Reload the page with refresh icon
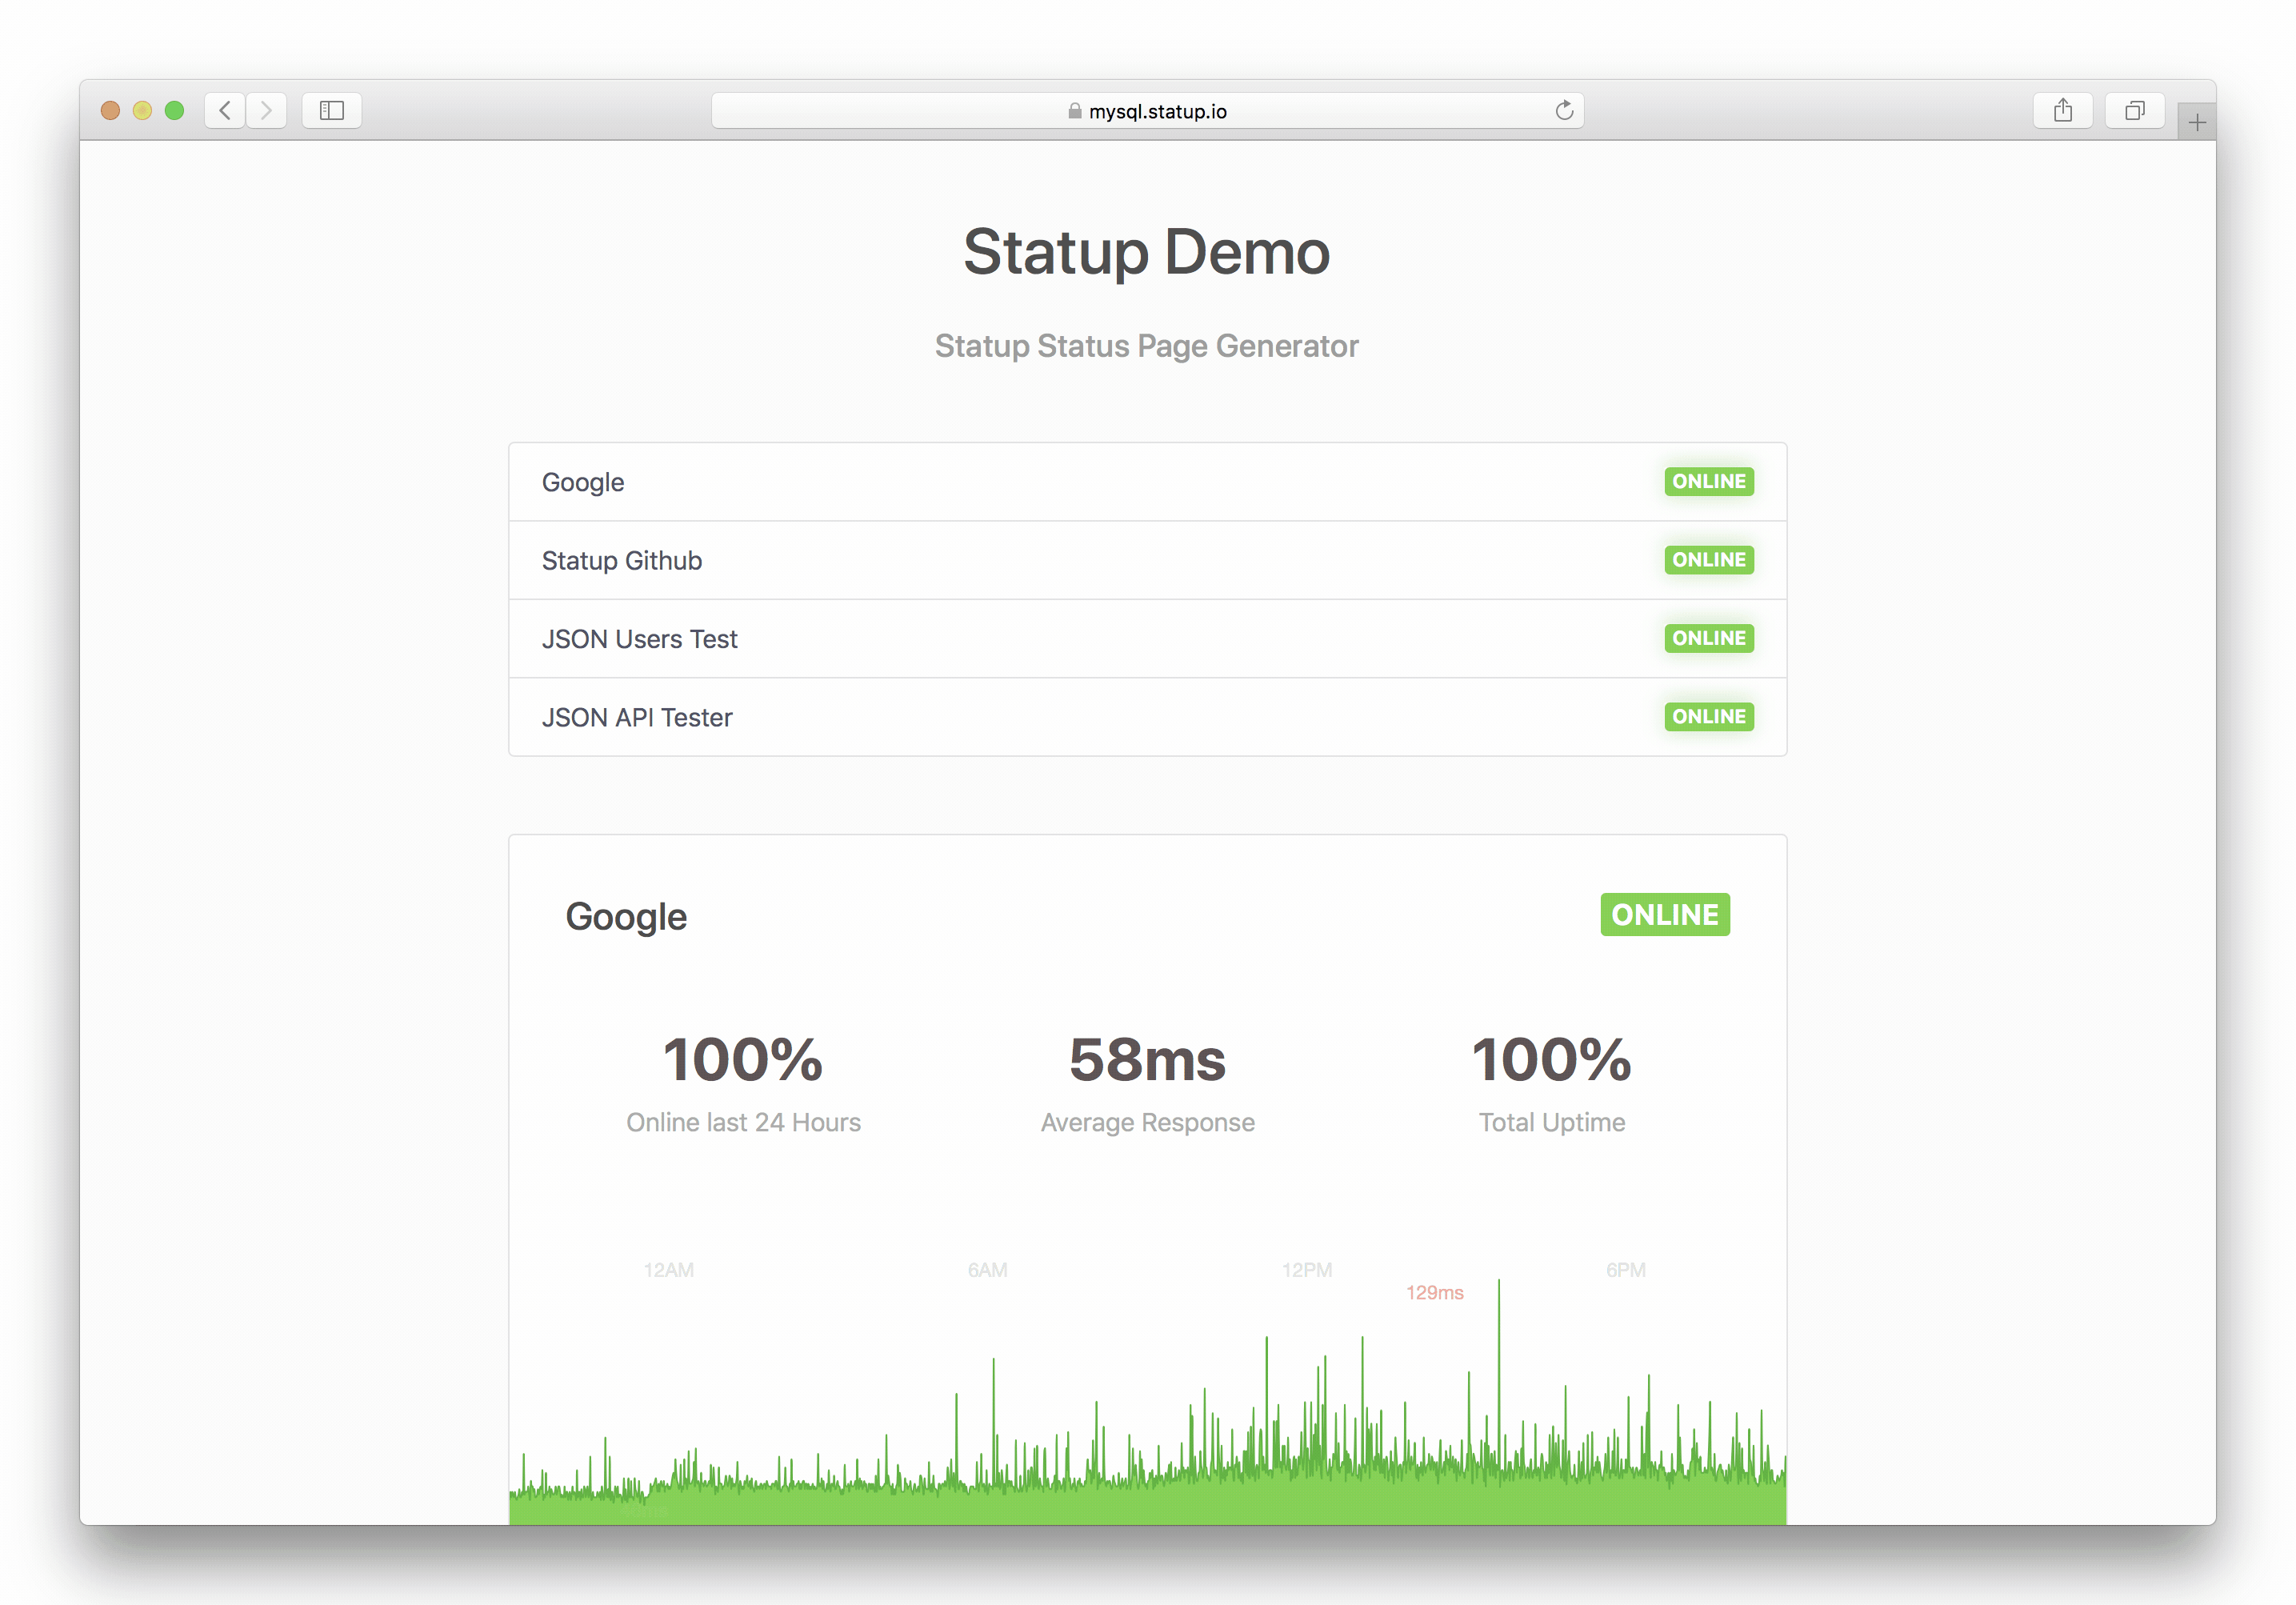The height and width of the screenshot is (1605, 2296). click(1564, 110)
